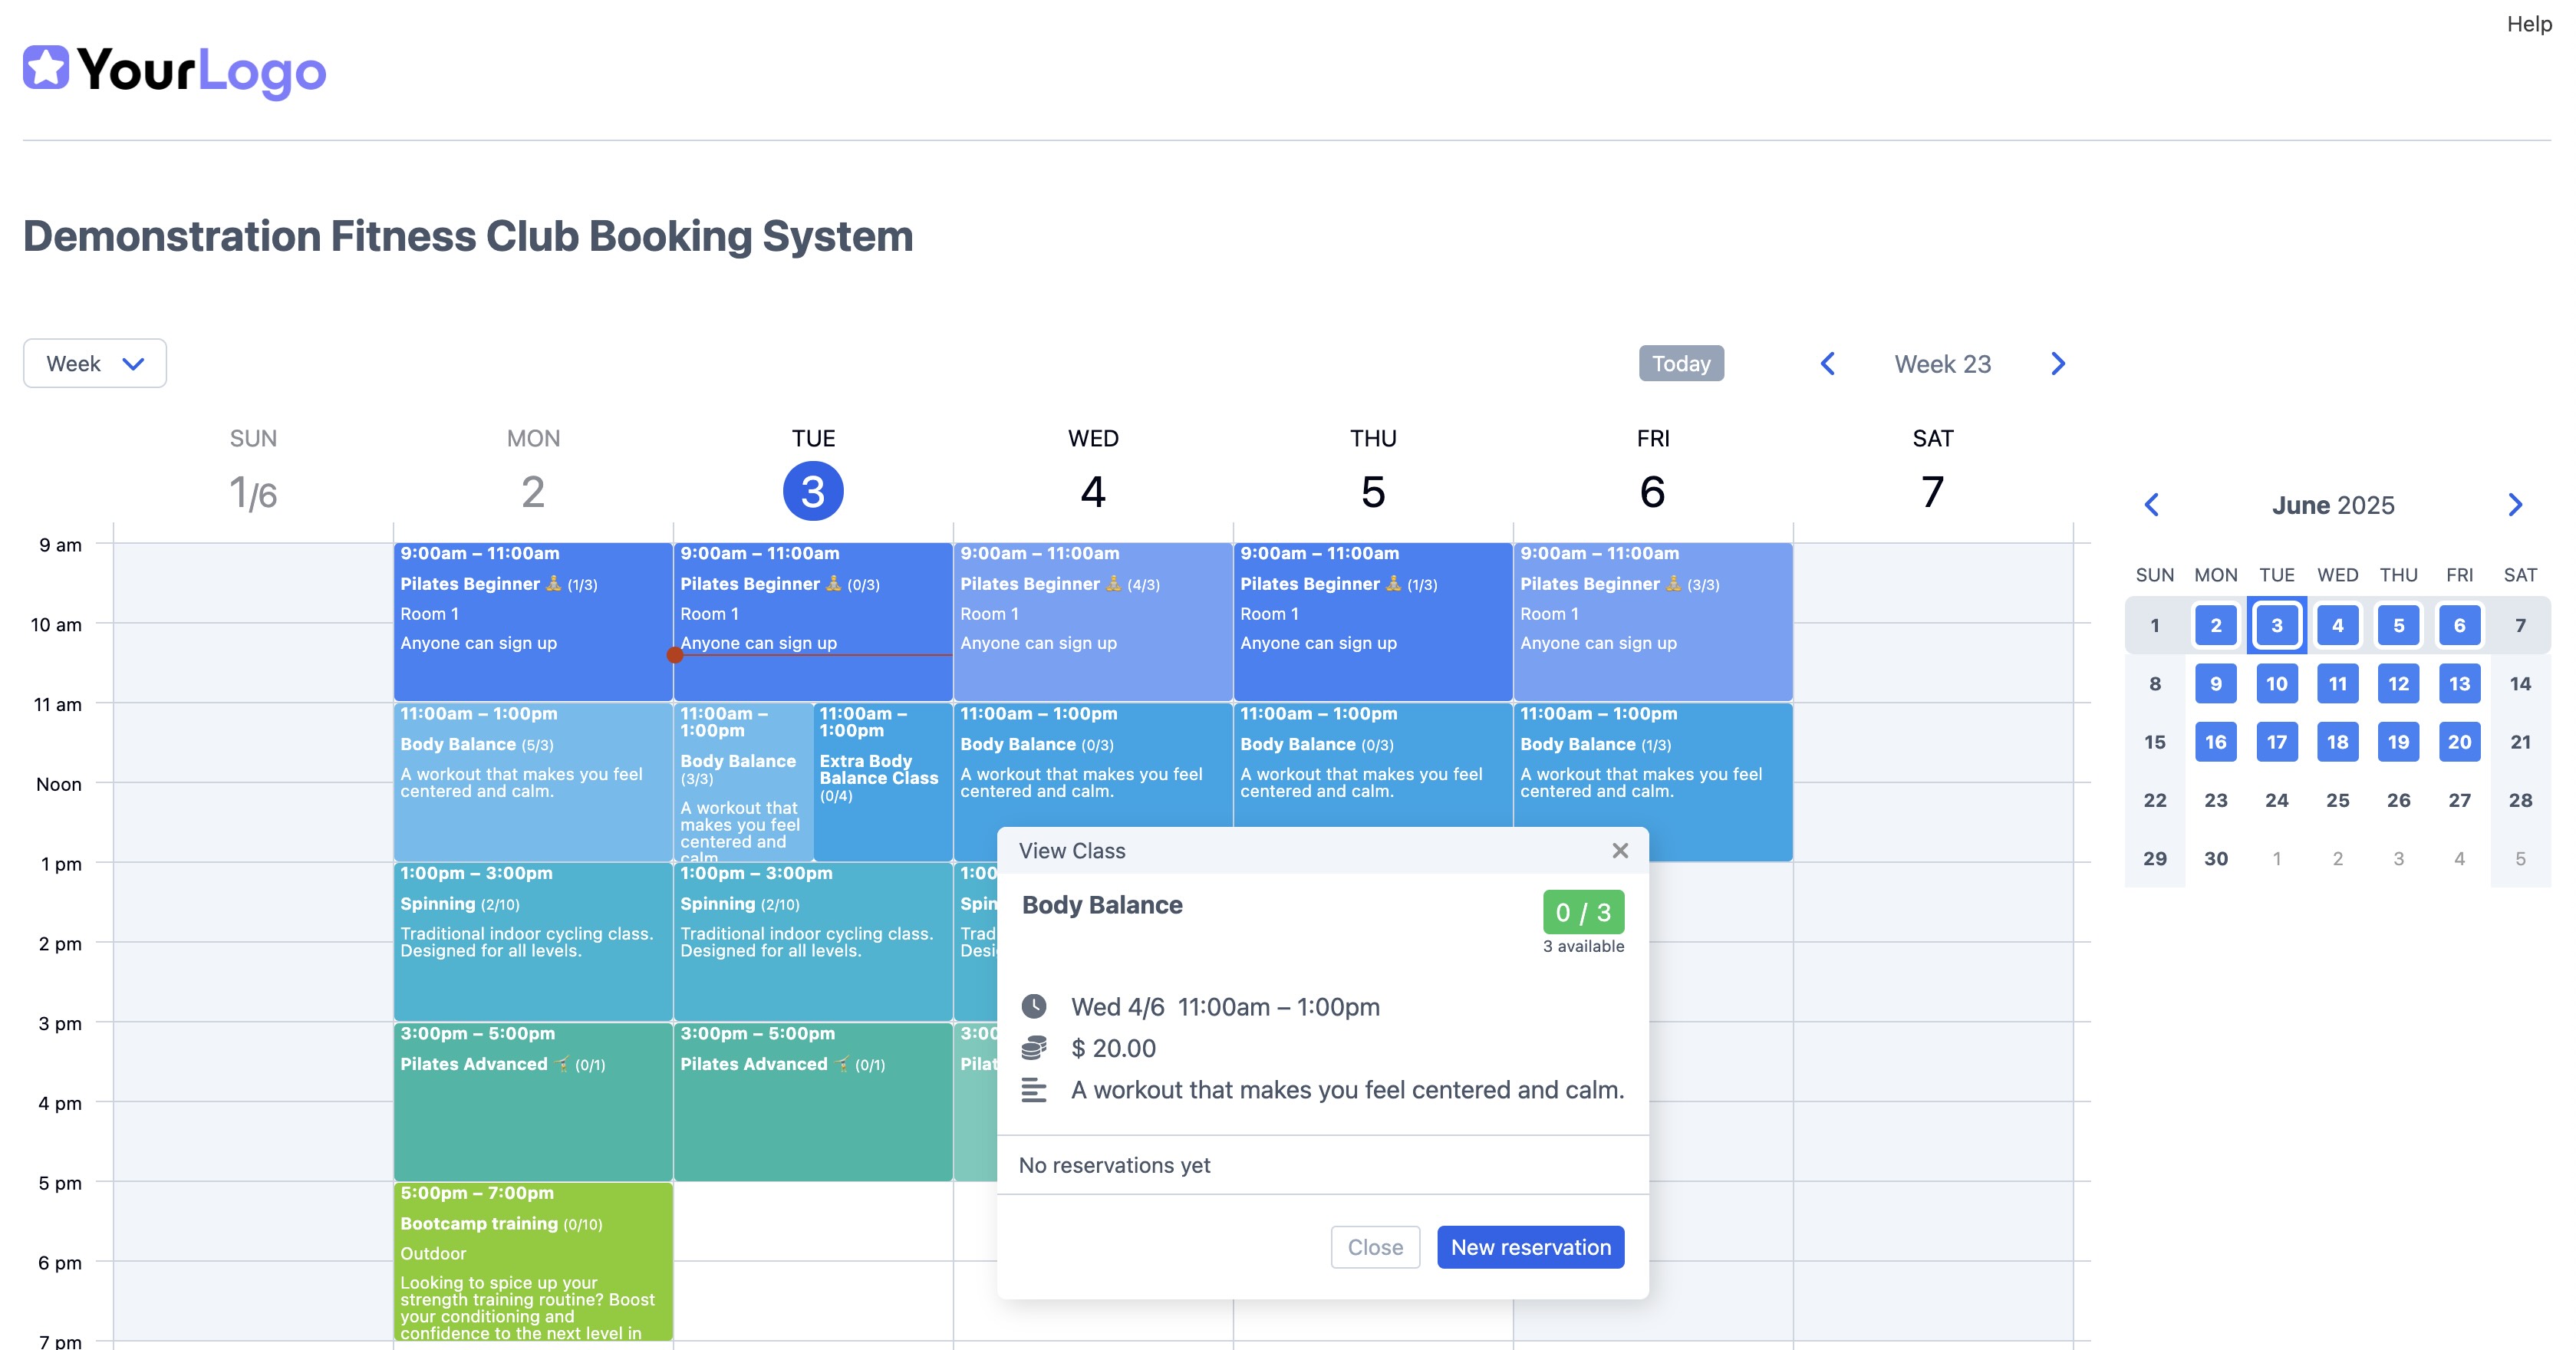
Task: Click the description lines icon in the dialog
Action: click(x=1036, y=1090)
